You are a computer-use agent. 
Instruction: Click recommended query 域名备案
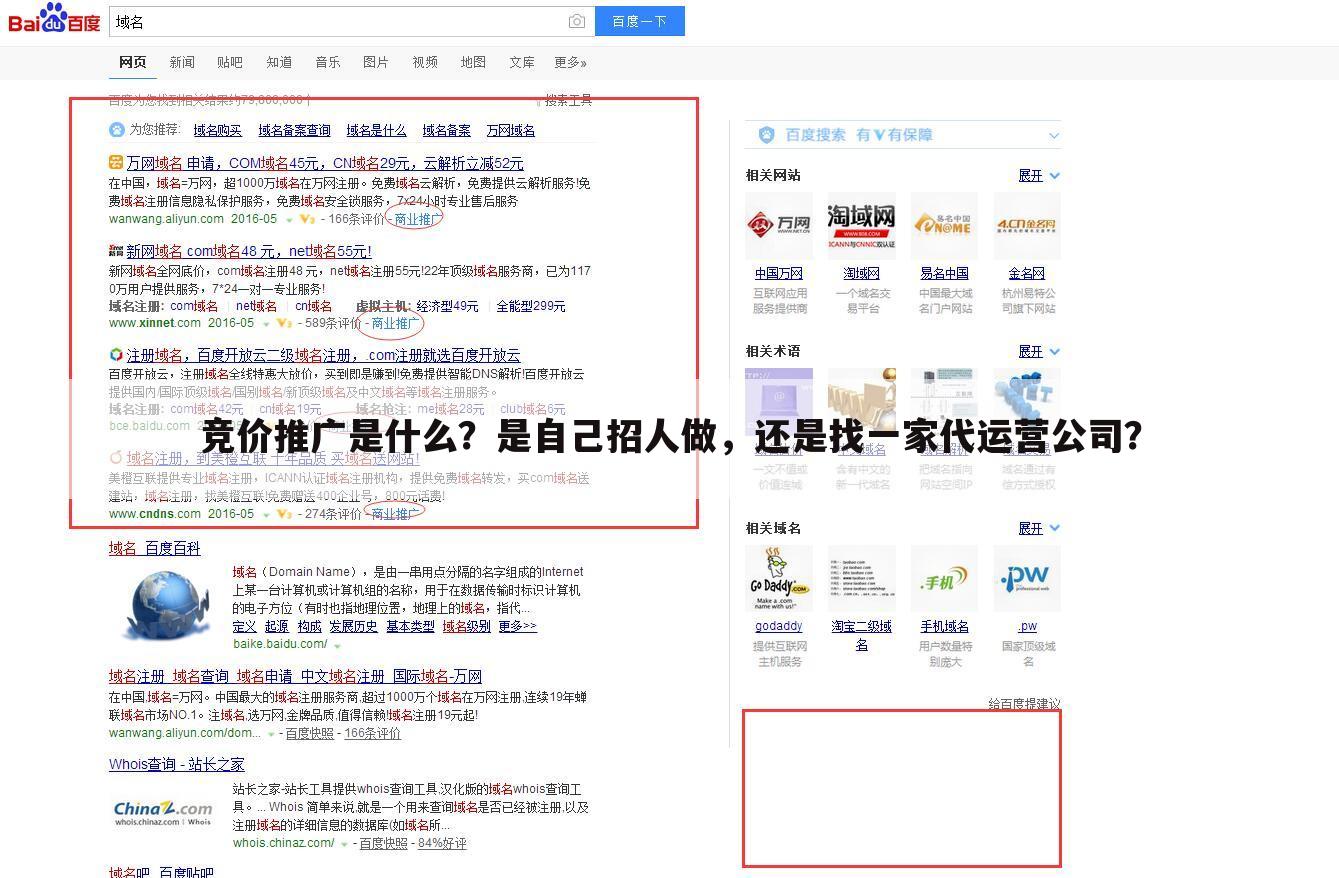click(x=446, y=130)
